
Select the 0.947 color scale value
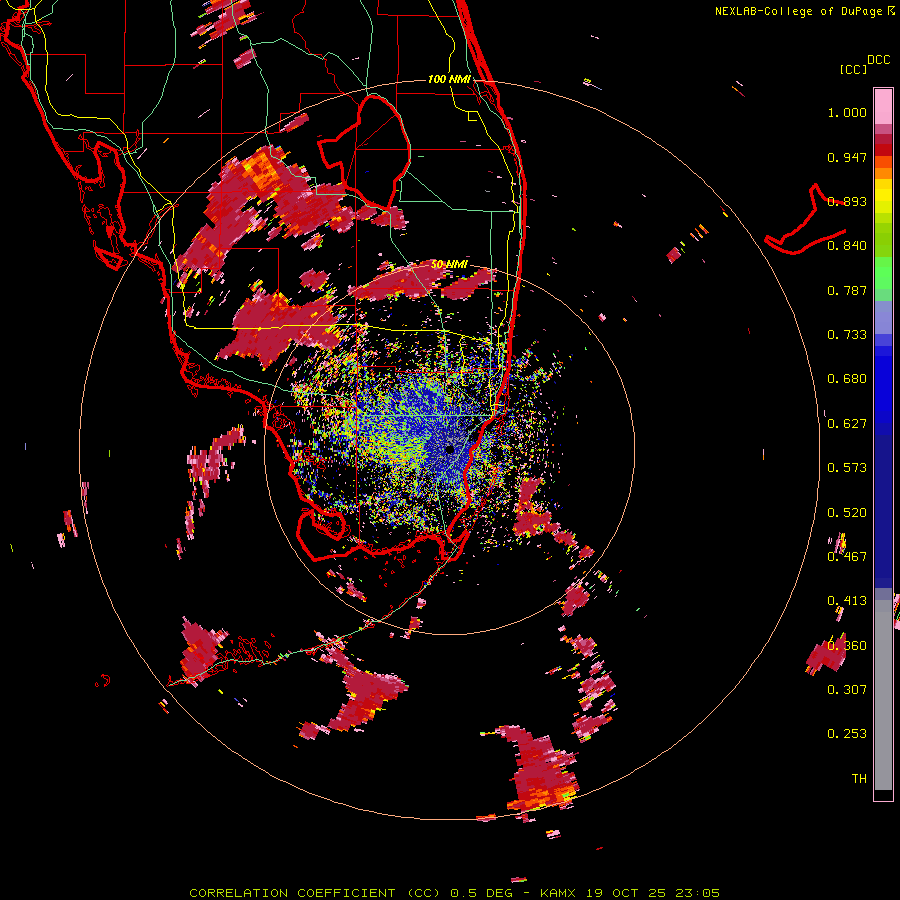tap(847, 157)
